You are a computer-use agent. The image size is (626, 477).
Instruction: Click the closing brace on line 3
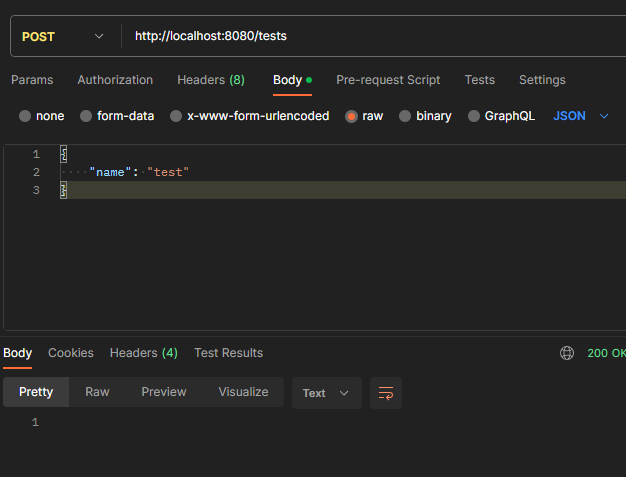click(63, 190)
